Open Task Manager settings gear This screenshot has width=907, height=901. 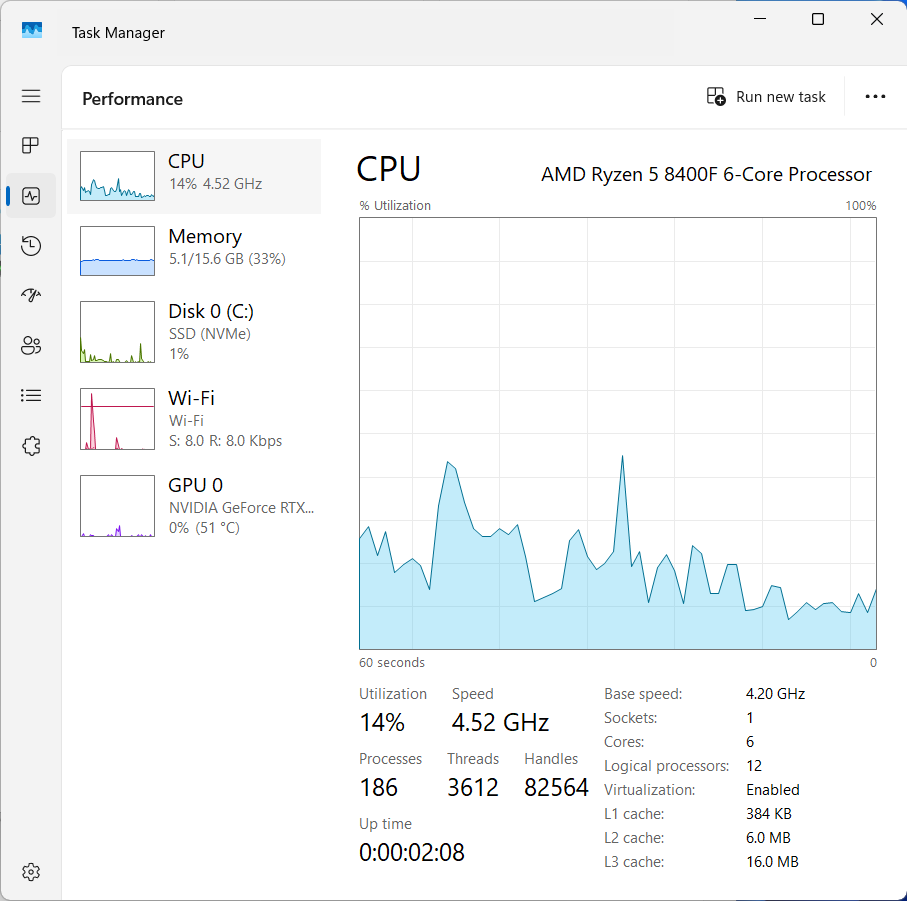[x=31, y=872]
